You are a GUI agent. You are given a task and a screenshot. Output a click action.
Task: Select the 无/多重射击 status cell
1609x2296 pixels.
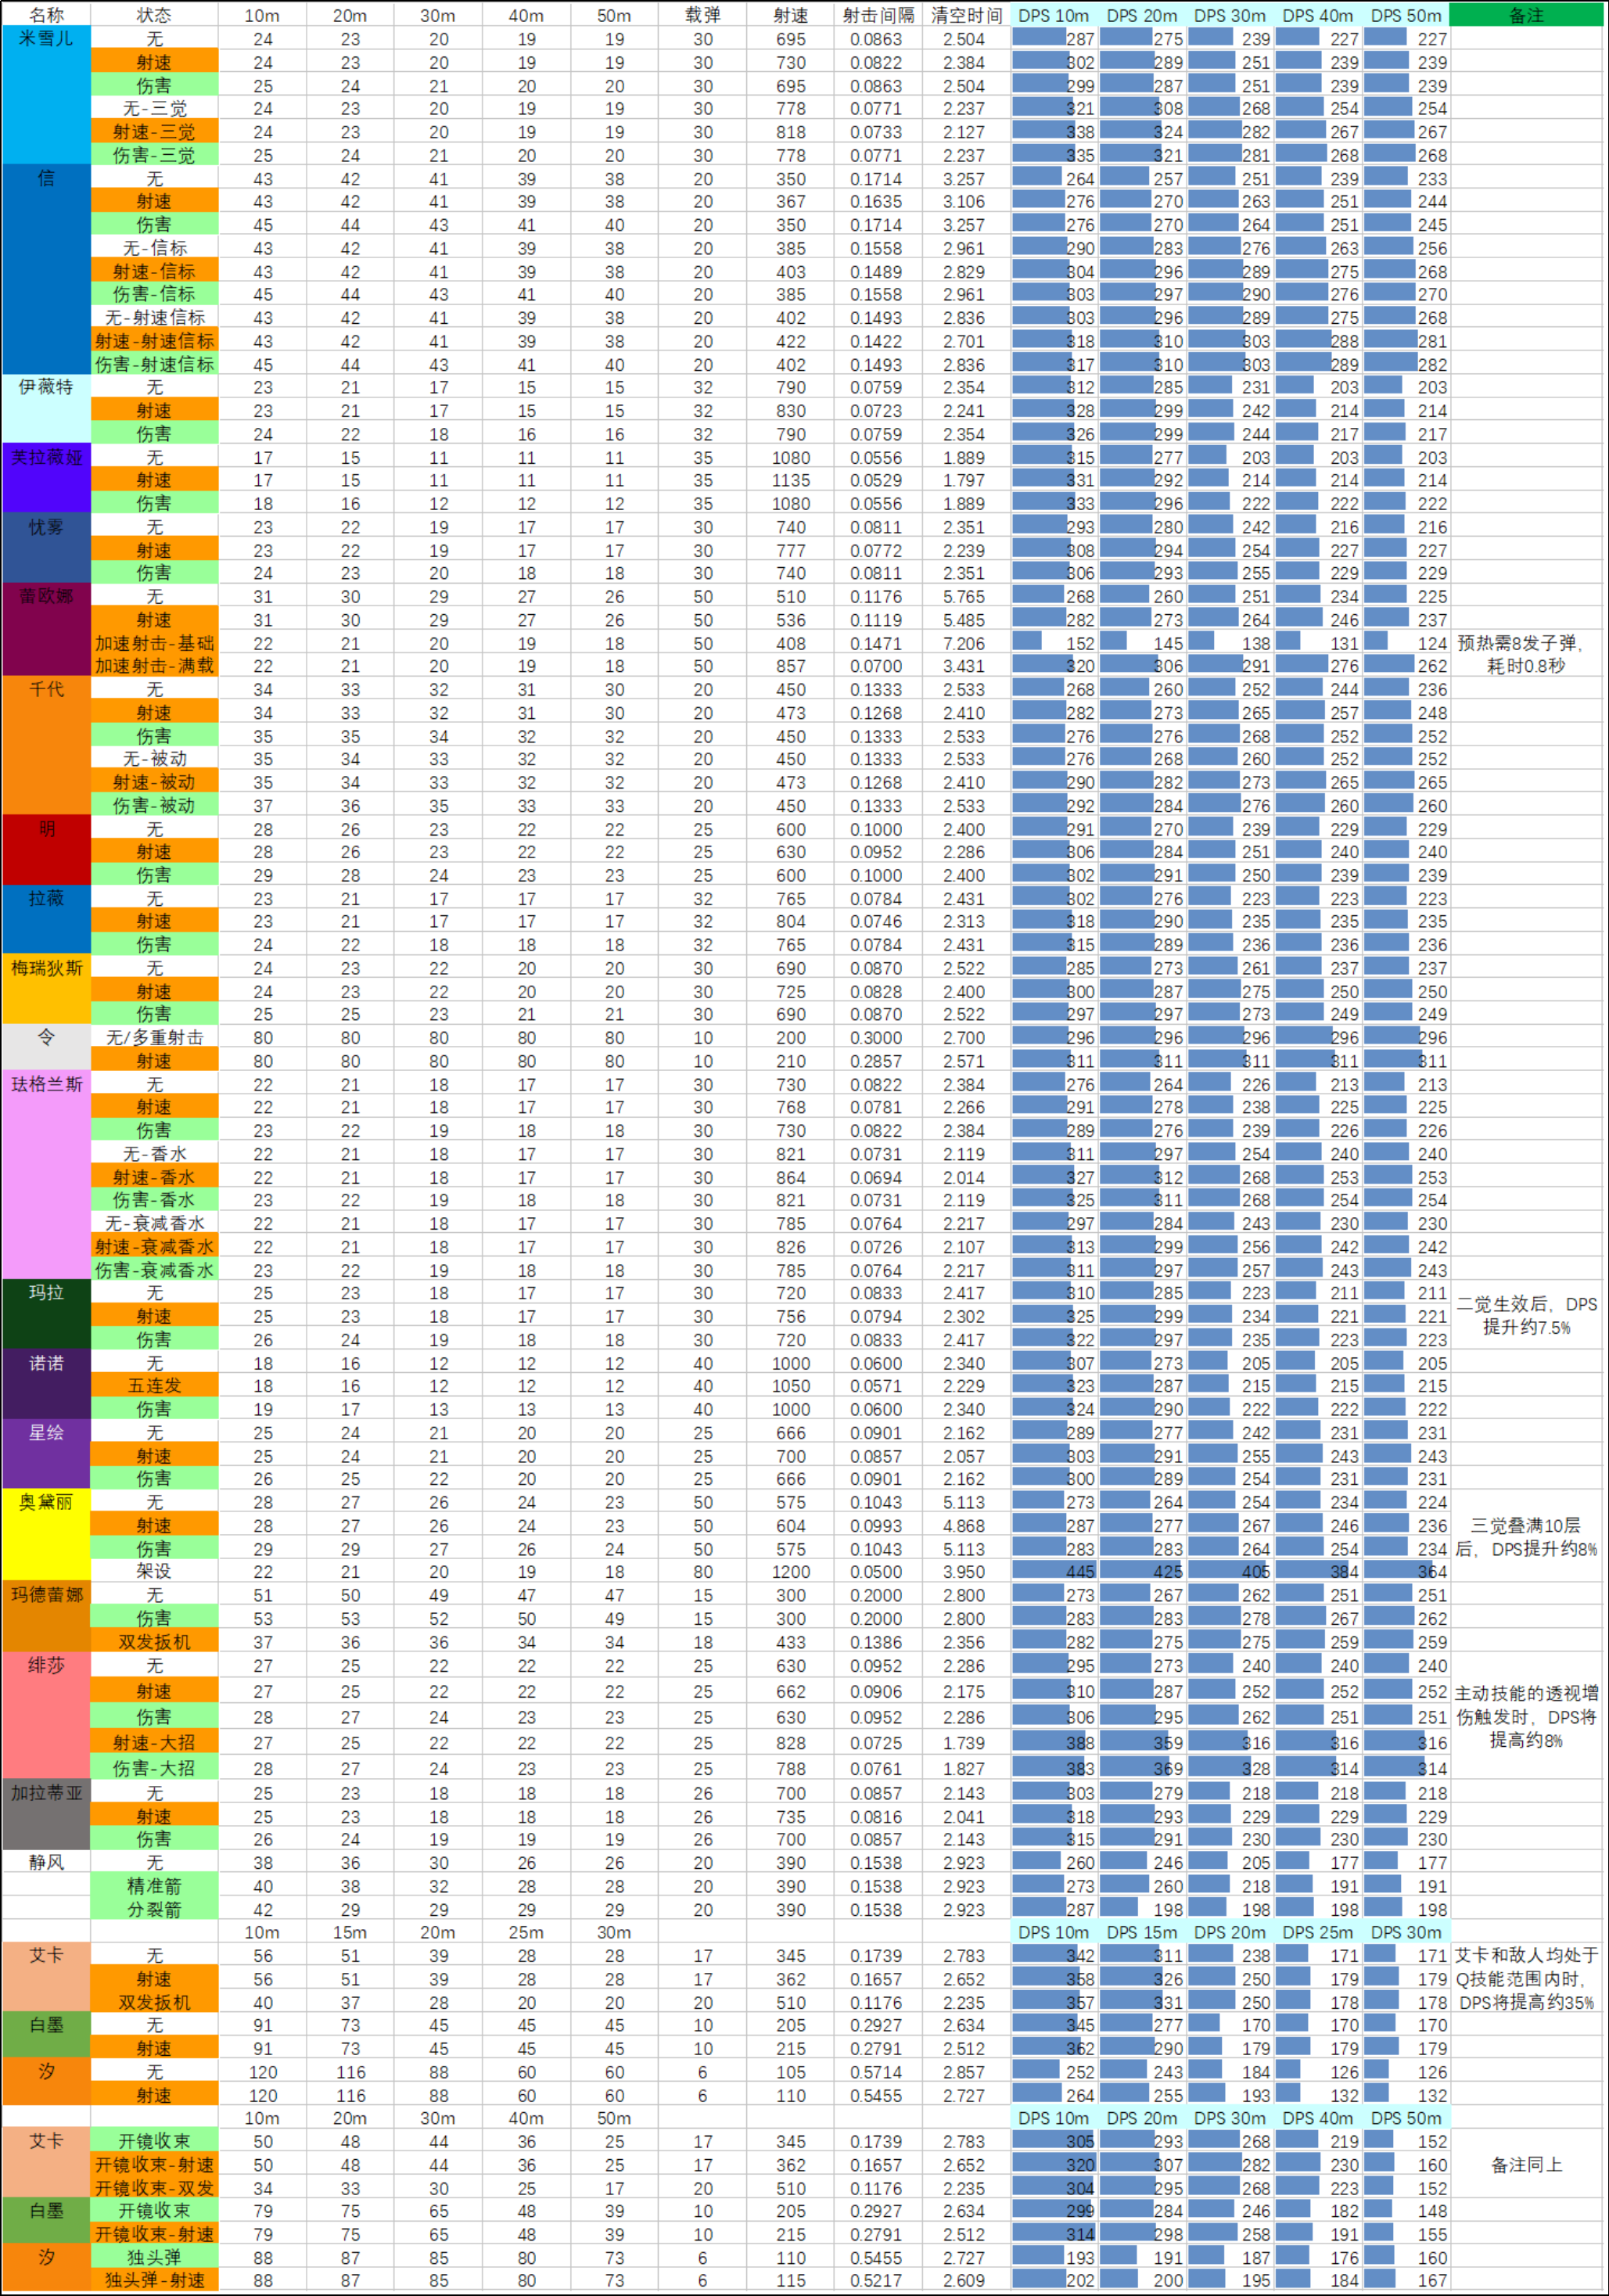click(154, 1038)
